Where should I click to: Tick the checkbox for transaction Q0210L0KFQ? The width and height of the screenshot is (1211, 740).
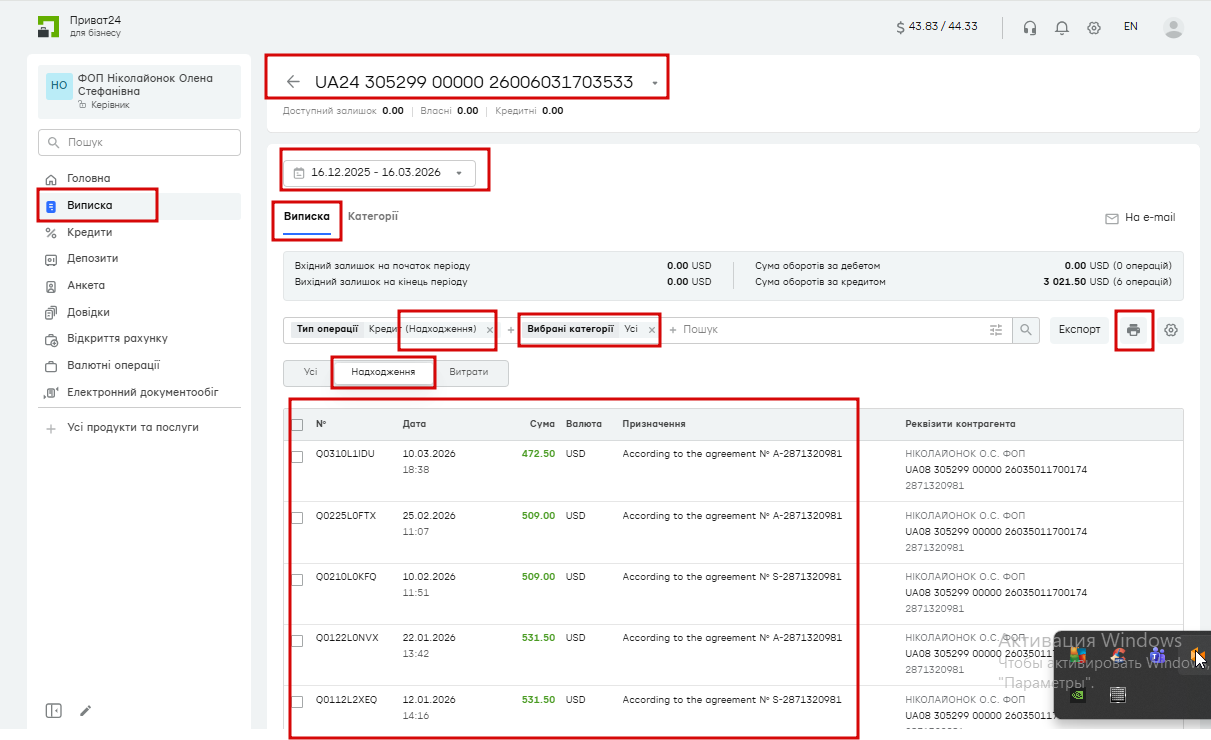pyautogui.click(x=297, y=580)
